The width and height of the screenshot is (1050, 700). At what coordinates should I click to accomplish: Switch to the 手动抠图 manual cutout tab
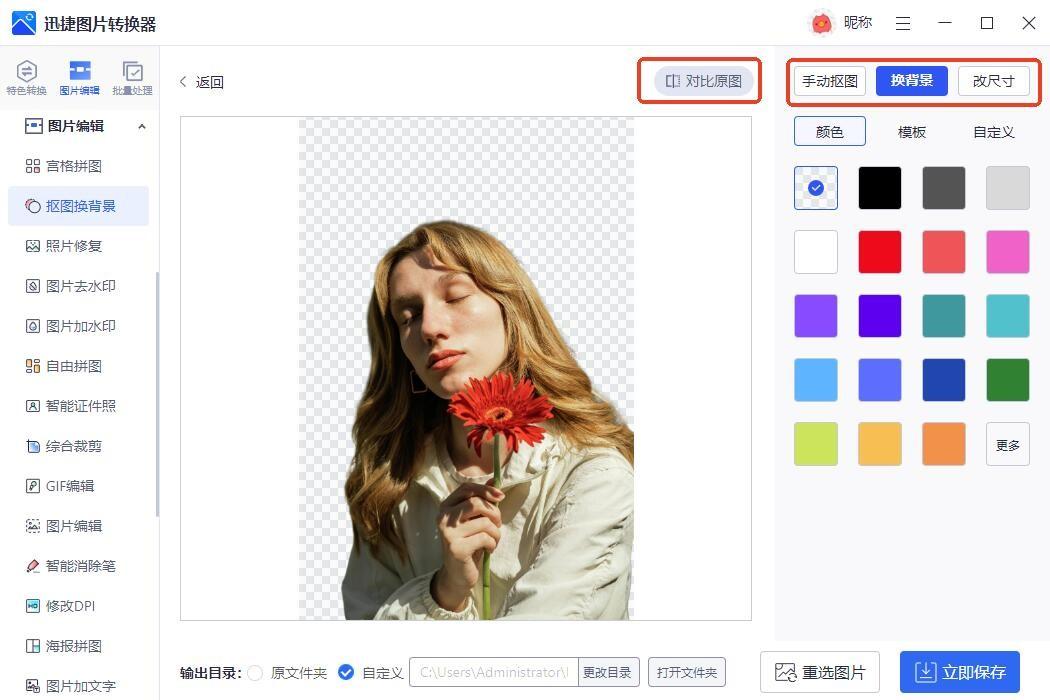tap(829, 81)
